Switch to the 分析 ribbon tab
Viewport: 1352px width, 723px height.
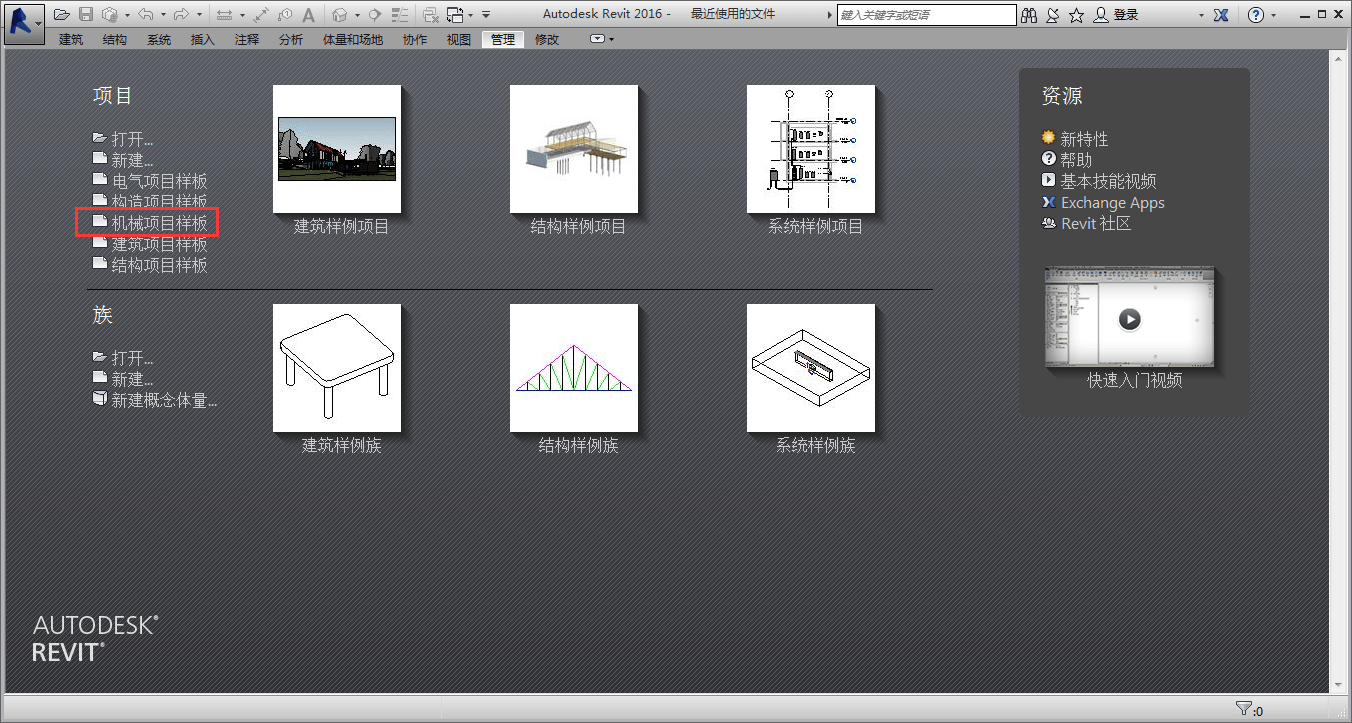pos(291,39)
